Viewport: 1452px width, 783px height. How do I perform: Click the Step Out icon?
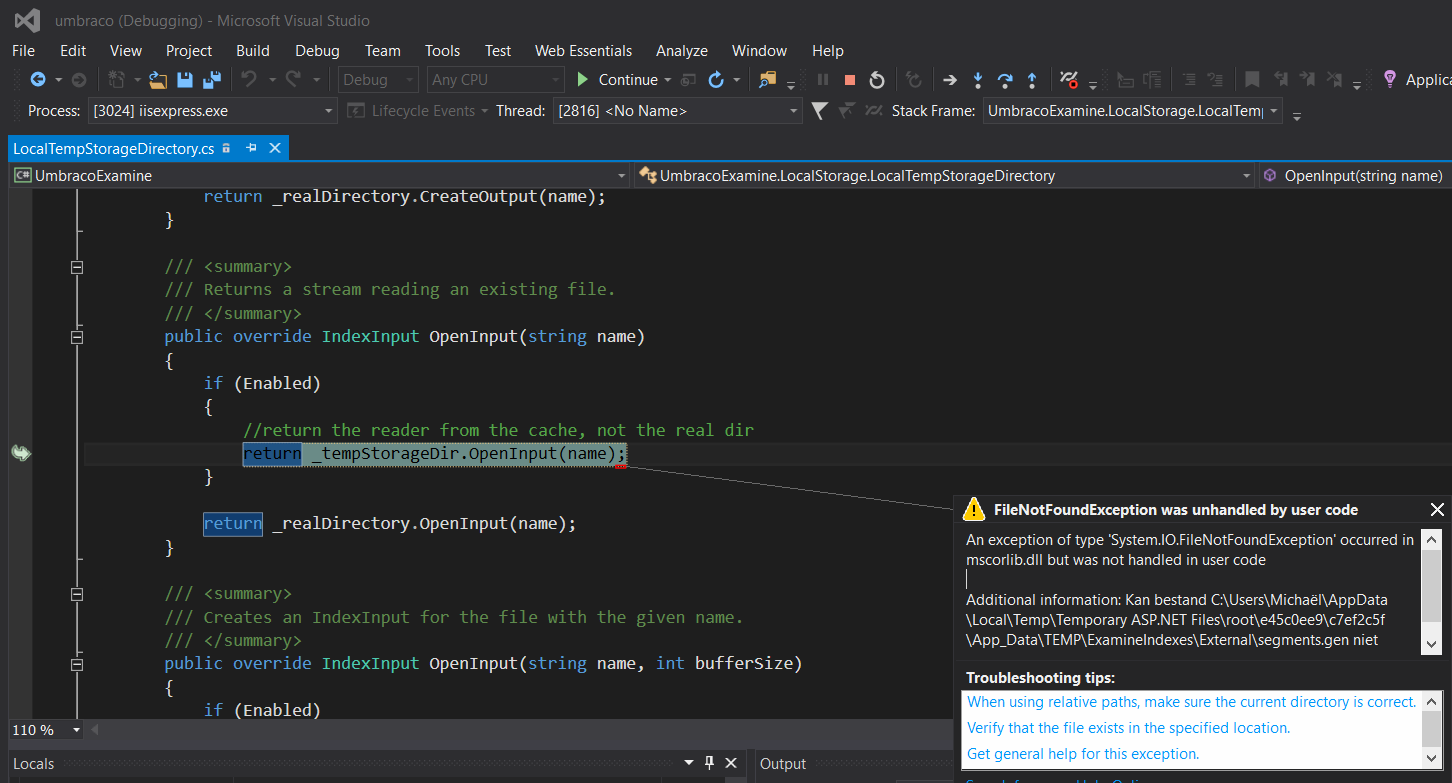tap(1032, 79)
